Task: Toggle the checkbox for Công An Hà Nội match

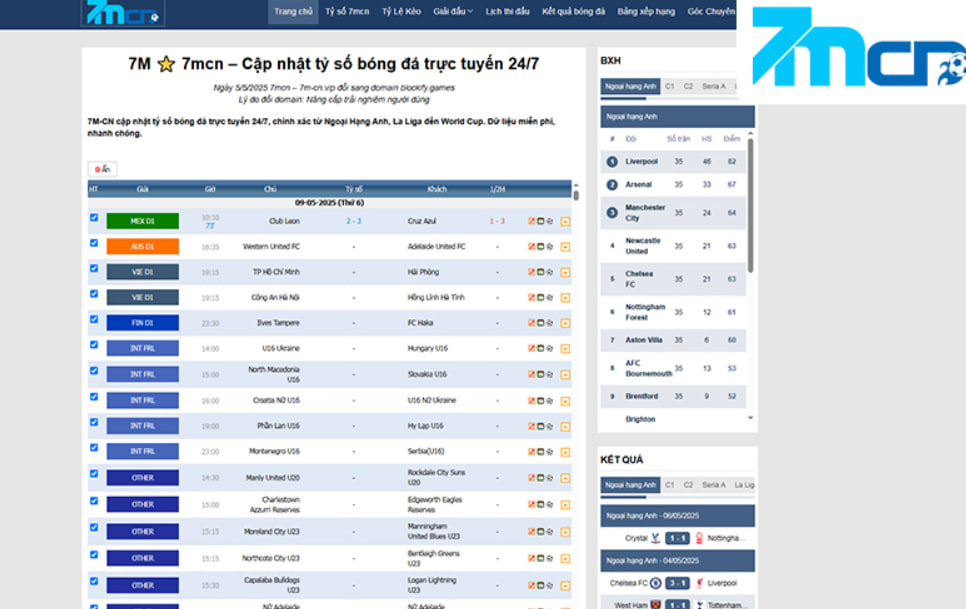Action: (x=94, y=294)
